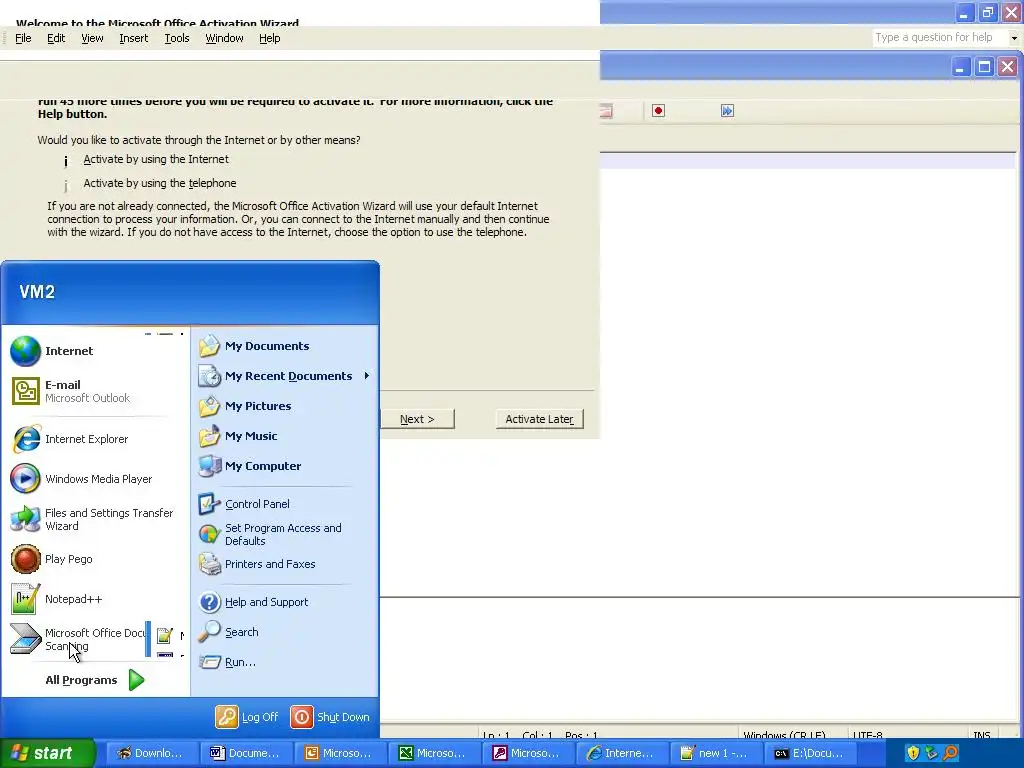Open the Insert menu
This screenshot has width=1024, height=768.
[x=134, y=39]
